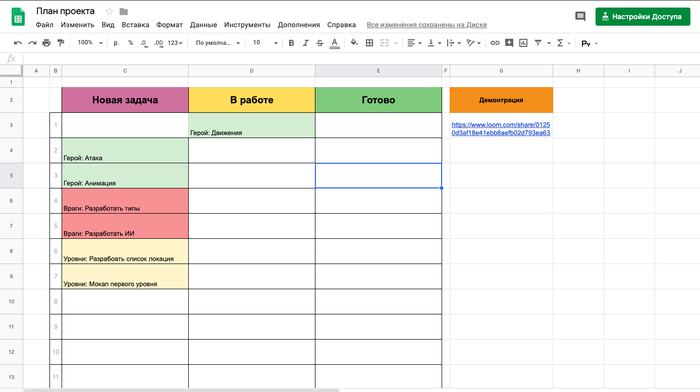Screen dimensions: 700x392
Task: Open the borders grid icon
Action: pos(369,43)
